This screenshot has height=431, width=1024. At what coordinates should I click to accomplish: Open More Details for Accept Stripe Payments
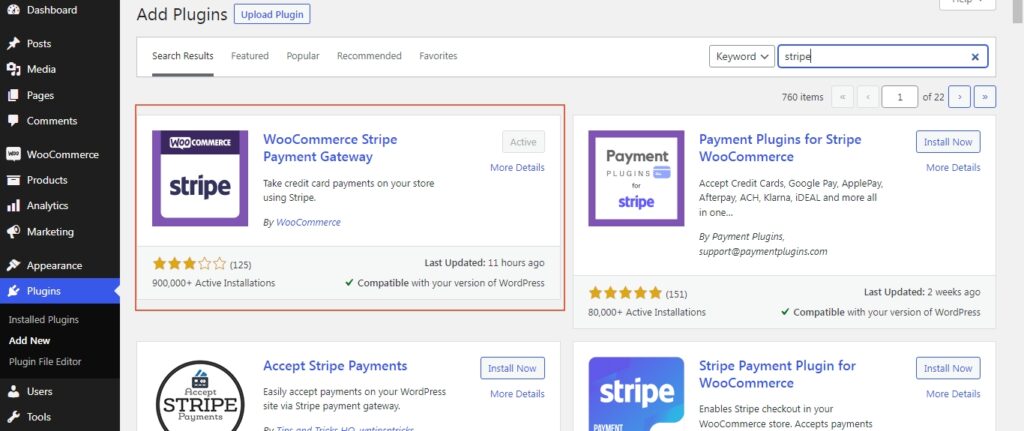(517, 394)
